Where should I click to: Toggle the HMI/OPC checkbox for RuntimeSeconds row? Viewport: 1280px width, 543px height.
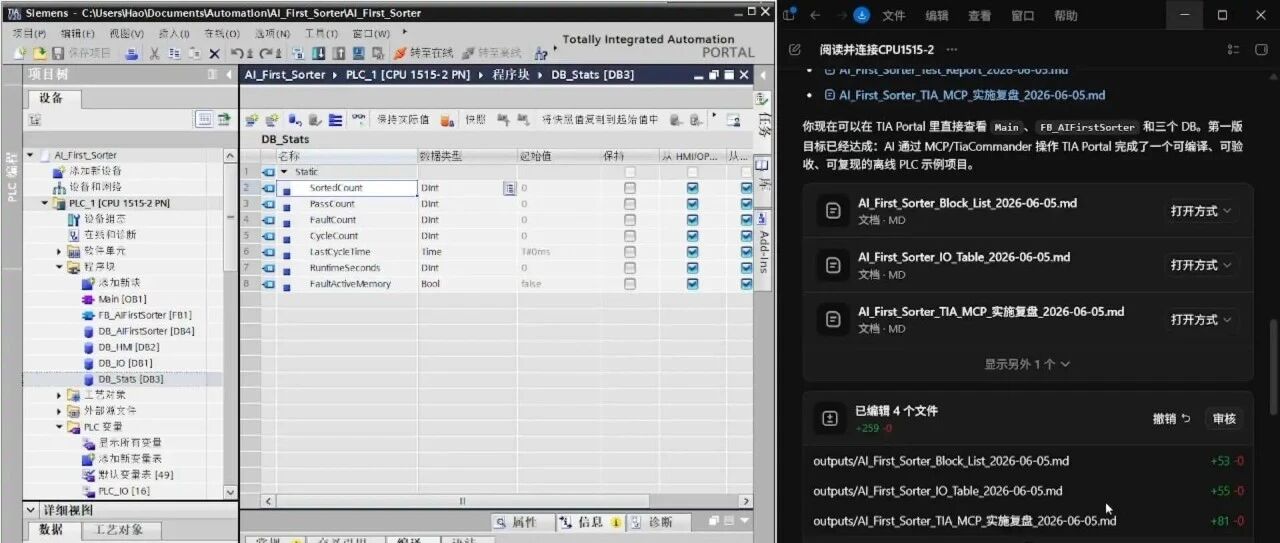[692, 268]
